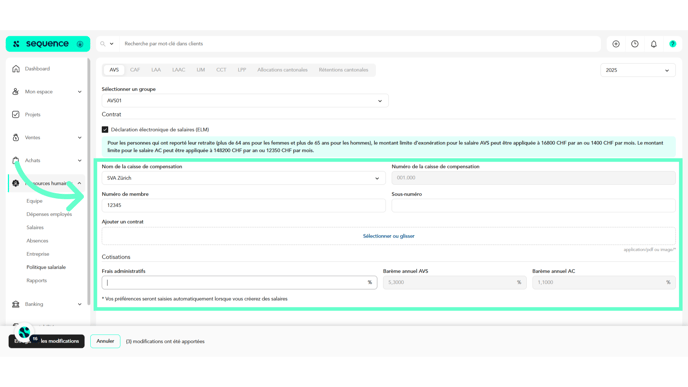The width and height of the screenshot is (688, 387).
Task: Collapse the Ressources humaines chevron
Action: (79, 183)
